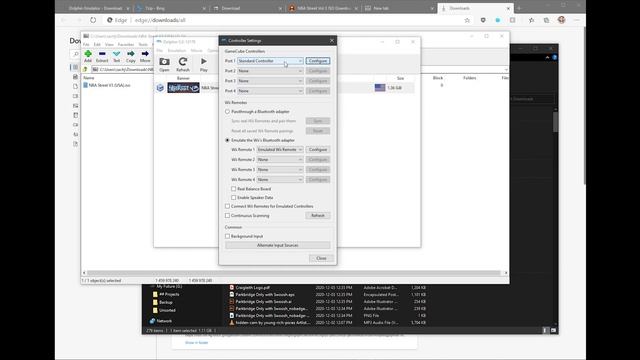Image resolution: width=640 pixels, height=360 pixels.
Task: Close the Controller Settings dialog with X
Action: [331, 40]
